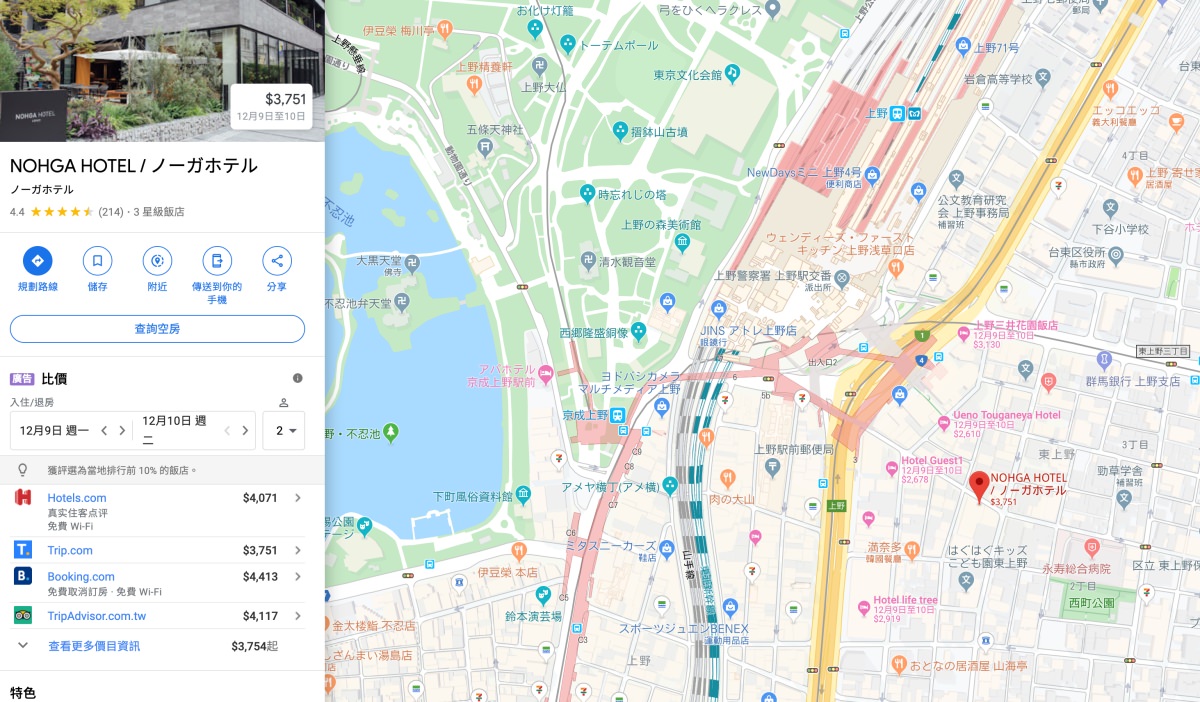
Task: Open the 下町風俗資料館 museum marker
Action: (x=523, y=495)
